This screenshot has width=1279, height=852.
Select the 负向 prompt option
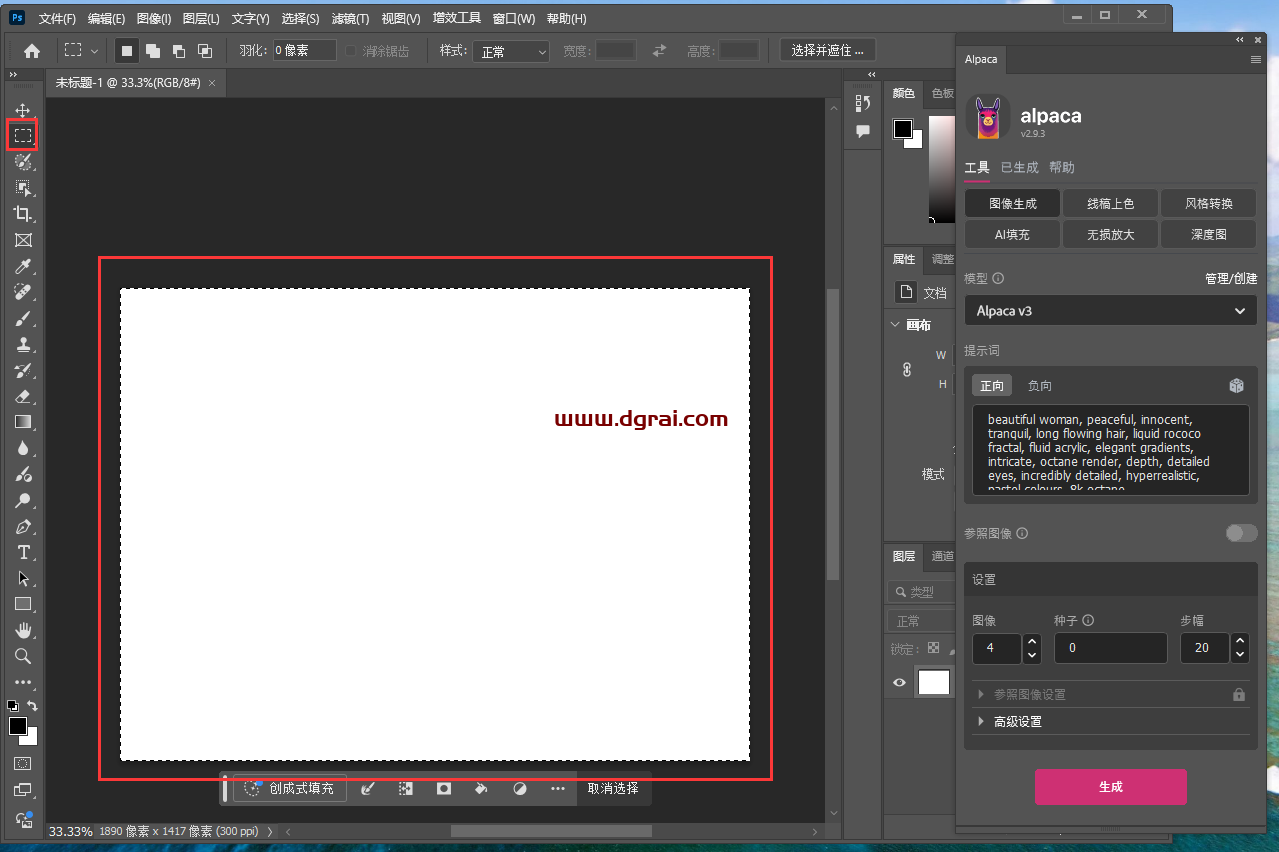(x=1040, y=386)
